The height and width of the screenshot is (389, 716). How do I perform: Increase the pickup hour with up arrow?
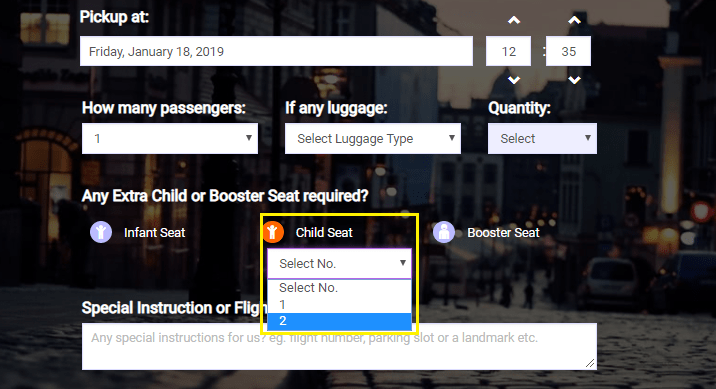(514, 21)
